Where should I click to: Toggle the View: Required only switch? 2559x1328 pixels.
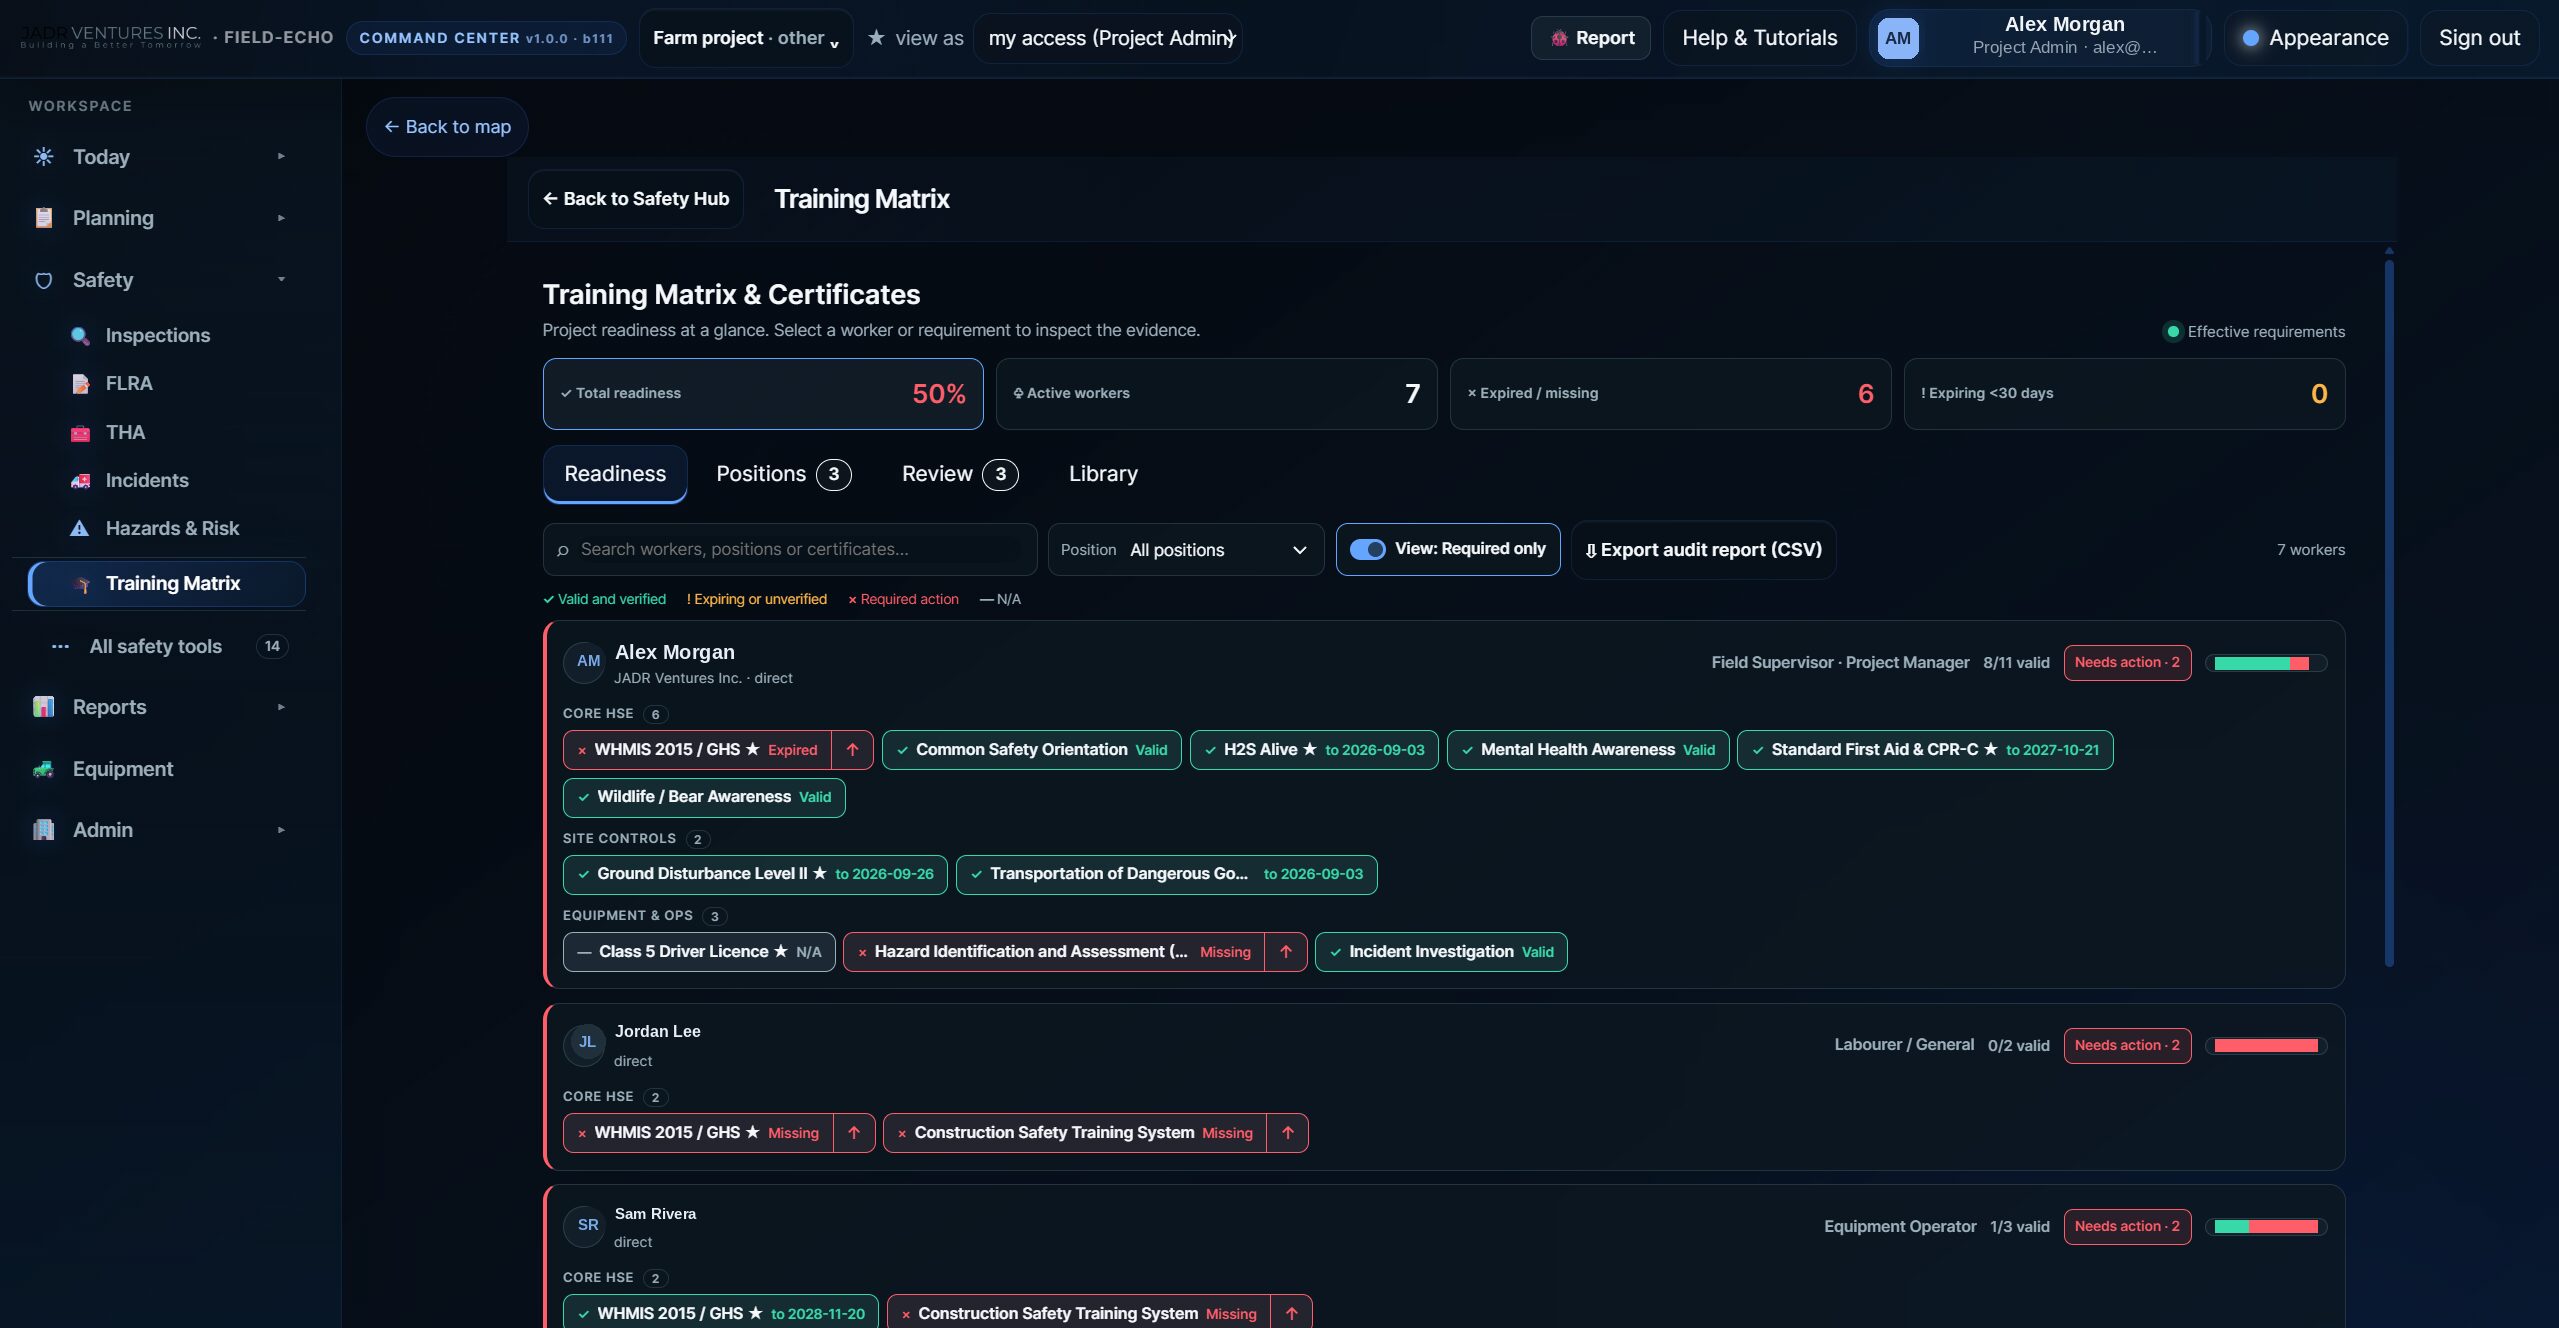pos(1367,549)
